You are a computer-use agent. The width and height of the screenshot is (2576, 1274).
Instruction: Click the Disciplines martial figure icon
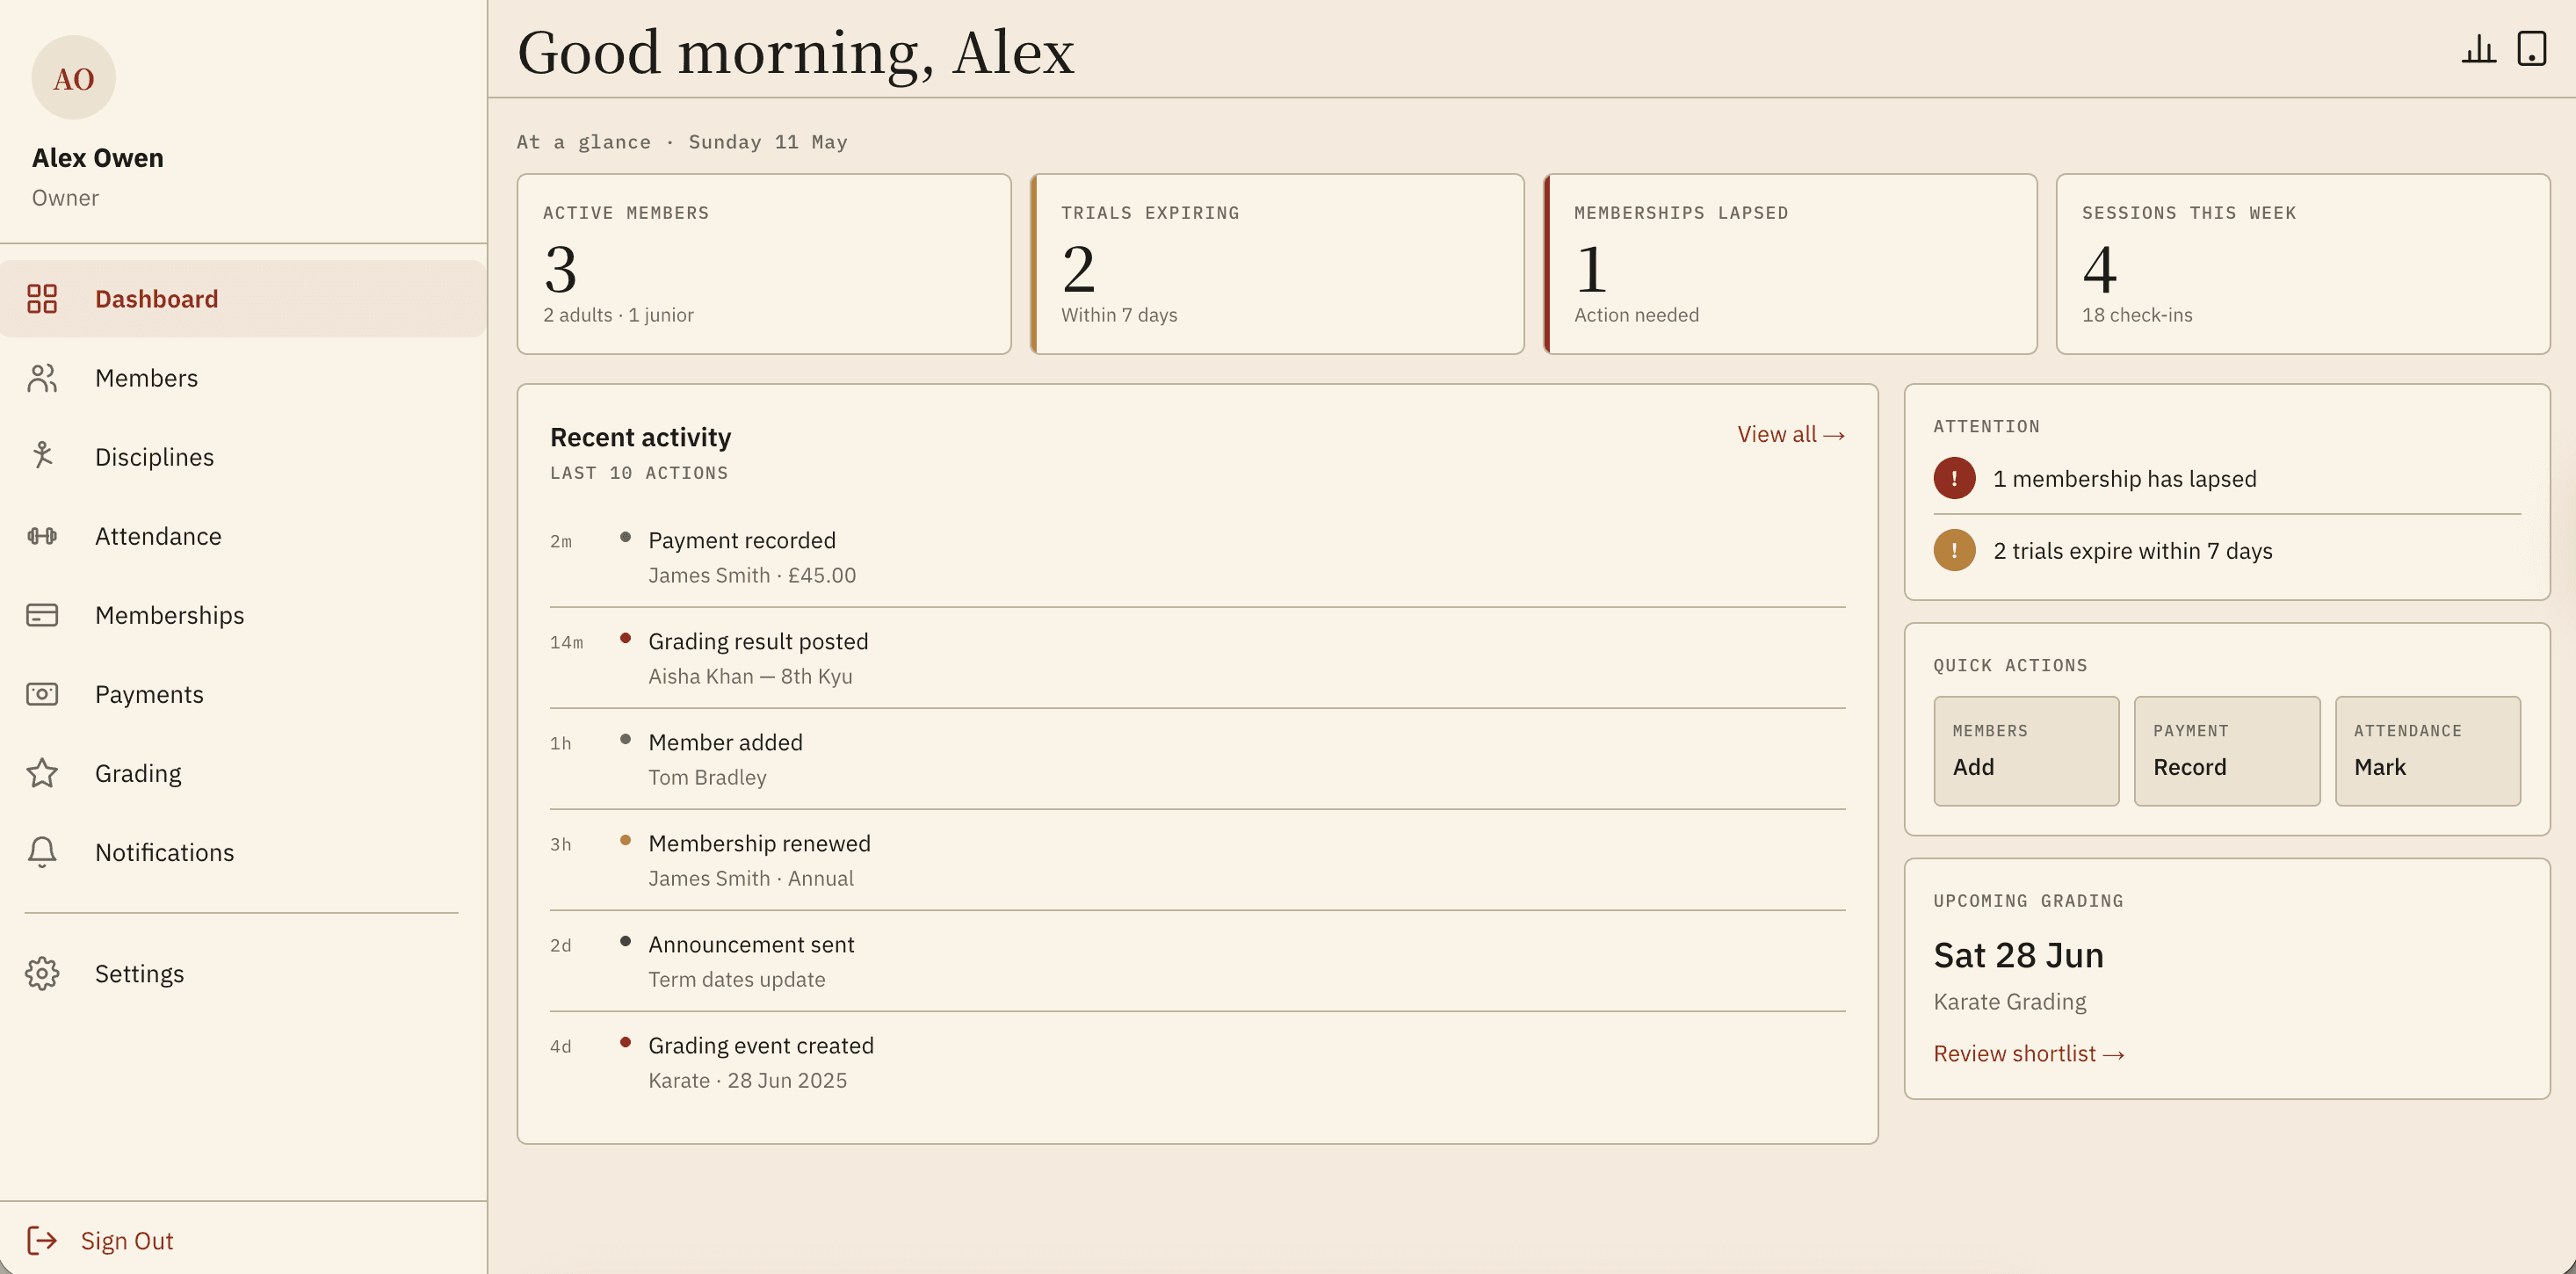pos(42,457)
